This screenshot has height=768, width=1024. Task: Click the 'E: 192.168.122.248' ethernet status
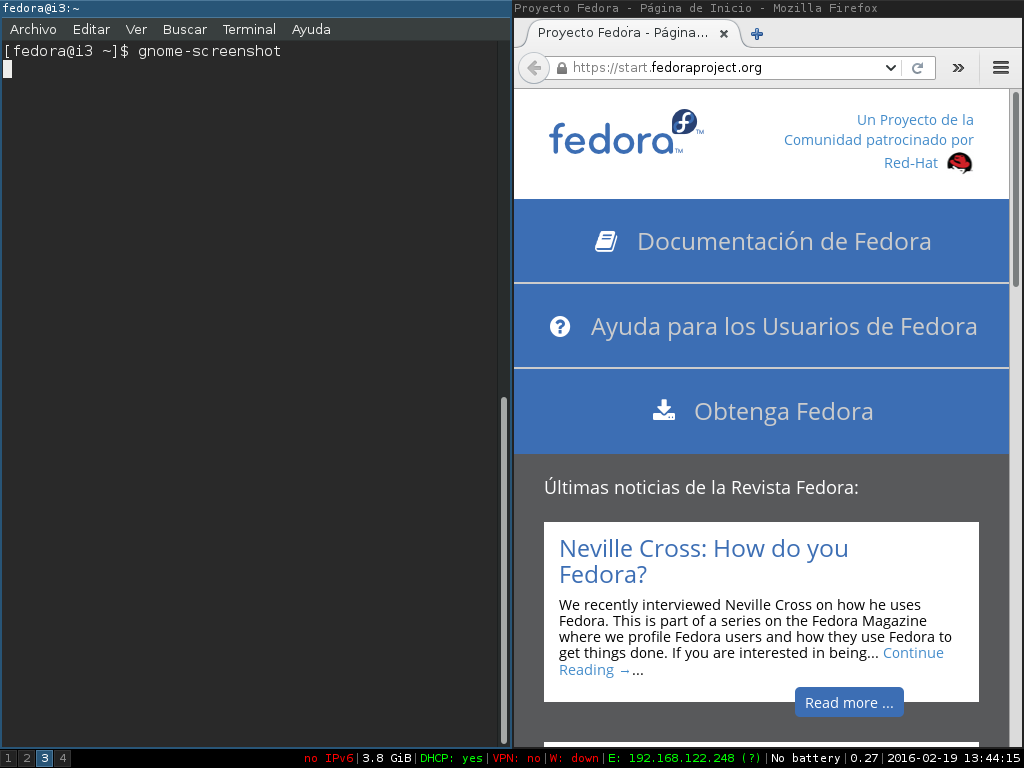coord(684,758)
